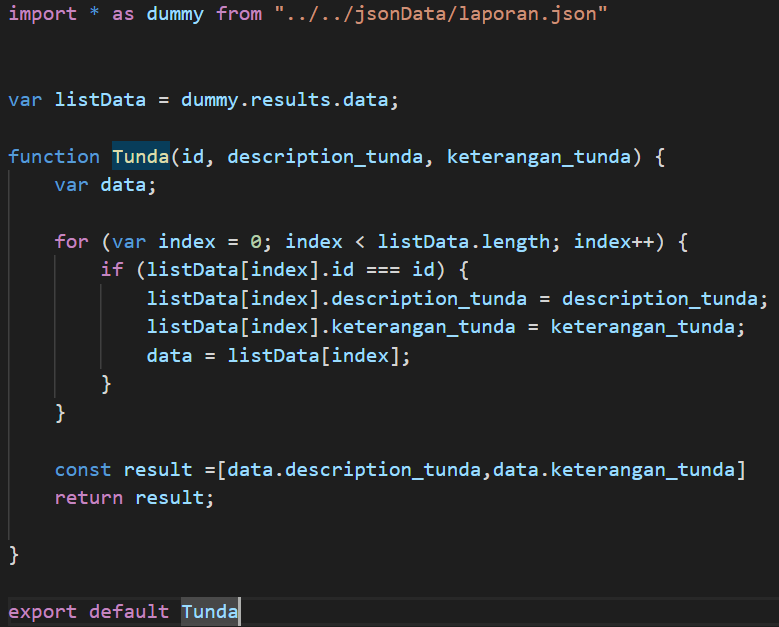The width and height of the screenshot is (779, 627).
Task: Place cursor on 'dummy.results.data;'
Action: click(x=290, y=100)
